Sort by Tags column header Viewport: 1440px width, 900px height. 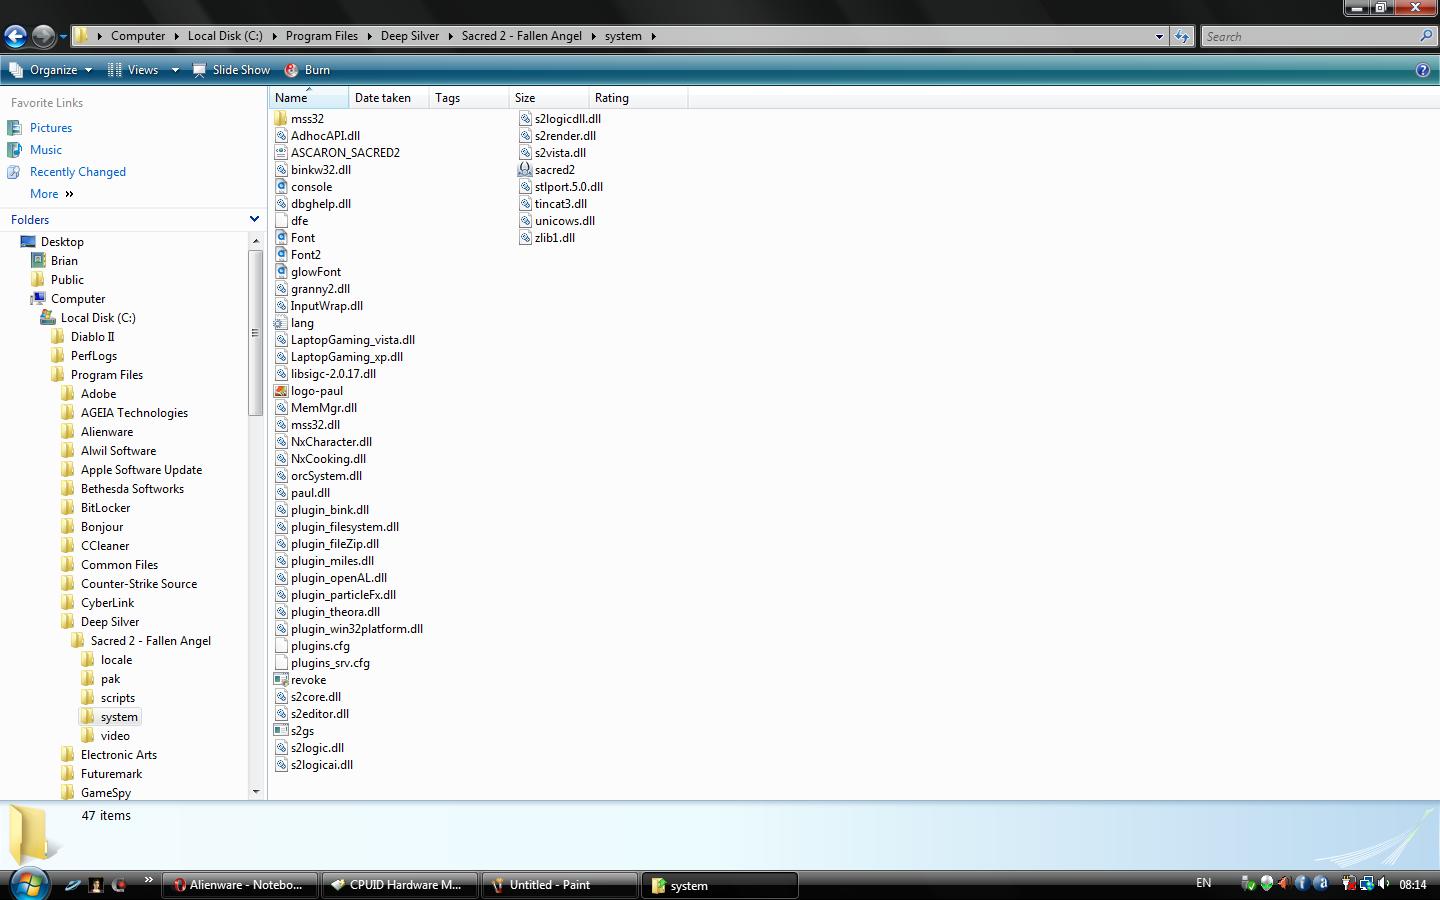468,98
